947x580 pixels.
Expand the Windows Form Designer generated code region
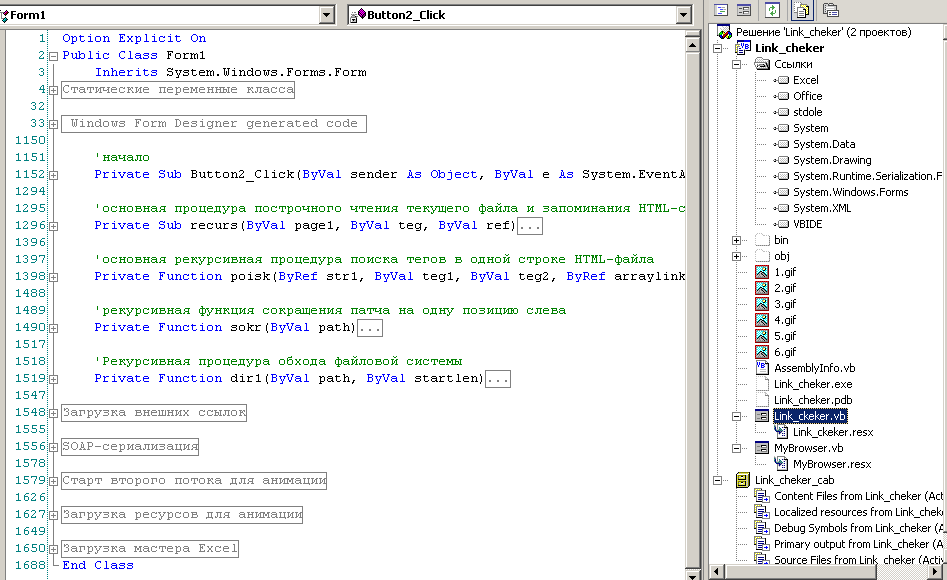[53, 124]
